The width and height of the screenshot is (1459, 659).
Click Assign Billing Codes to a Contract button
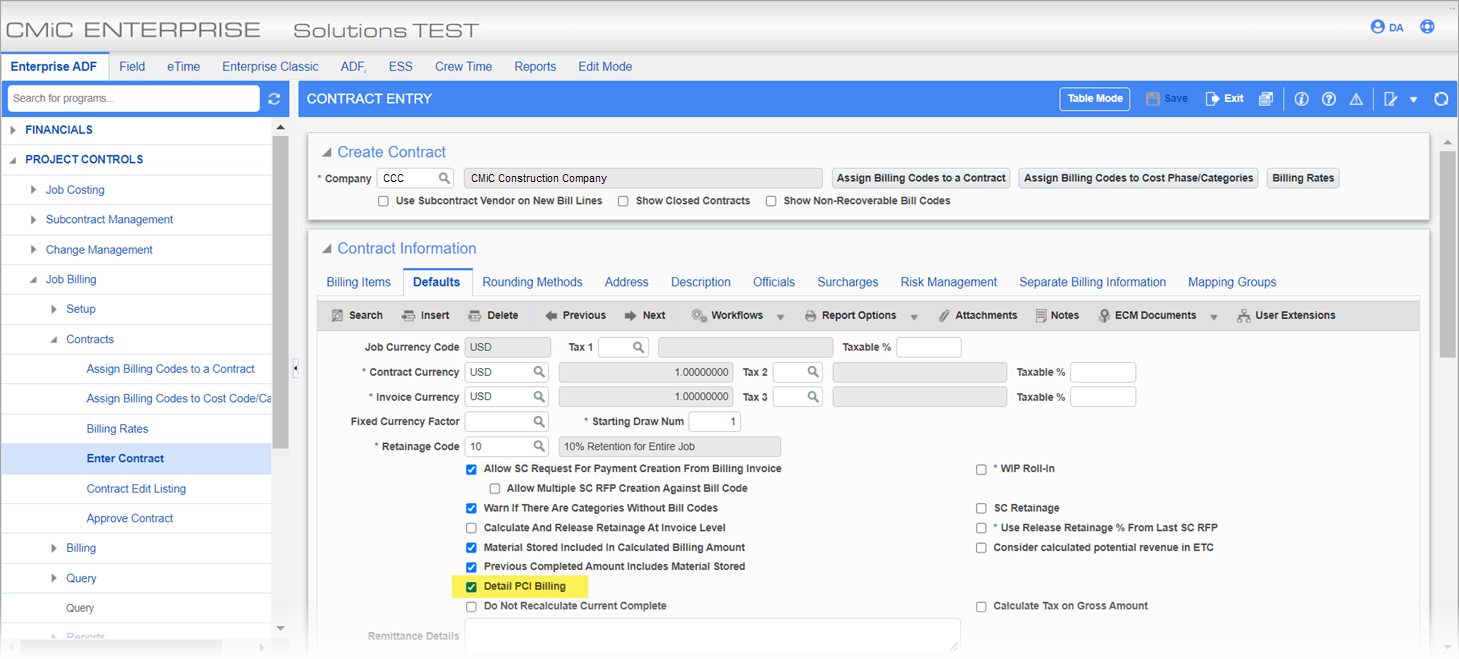pyautogui.click(x=921, y=178)
